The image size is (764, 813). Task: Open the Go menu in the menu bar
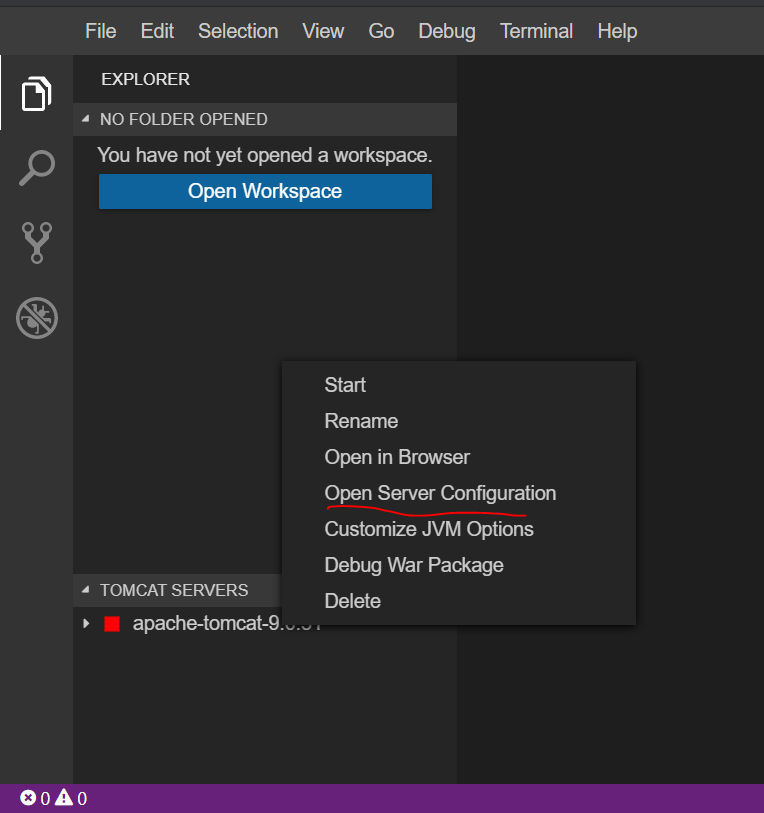381,31
